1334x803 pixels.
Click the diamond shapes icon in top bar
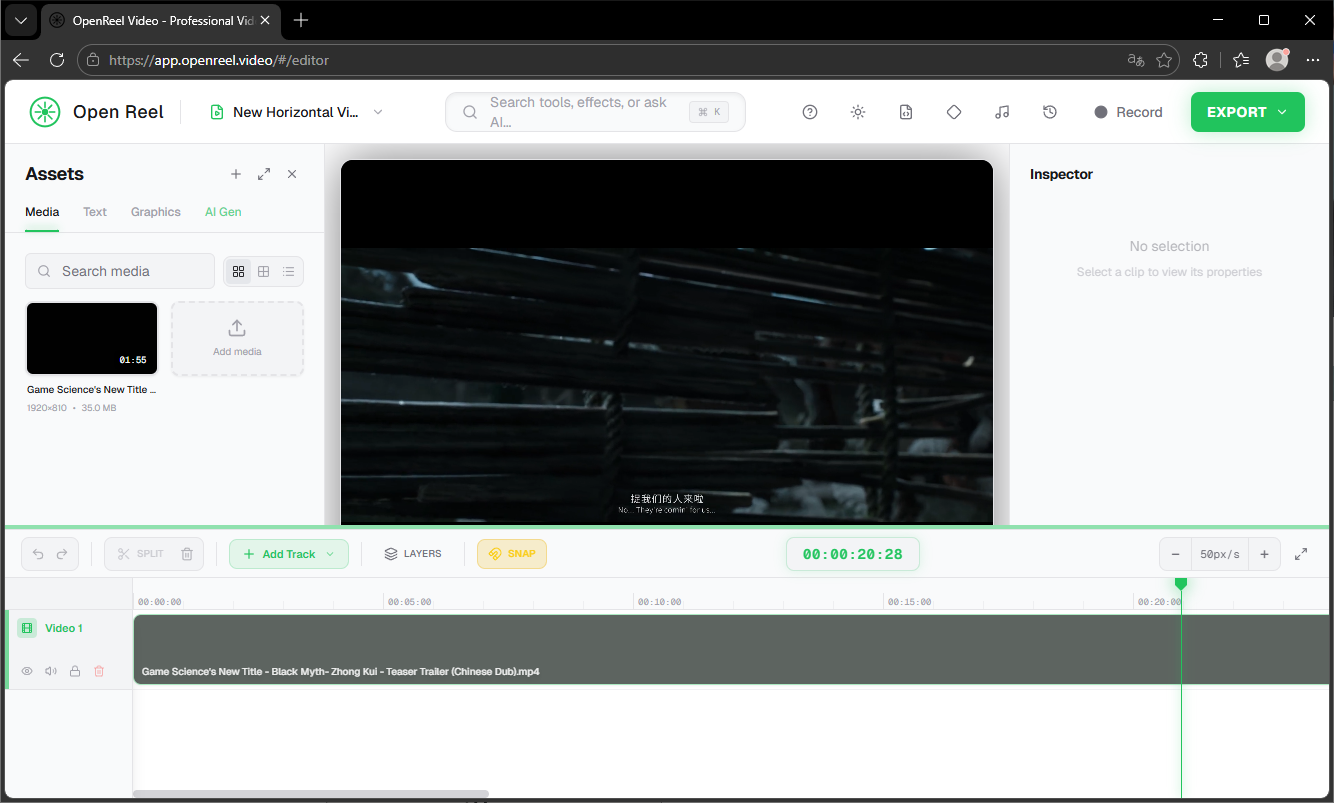pyautogui.click(x=954, y=112)
